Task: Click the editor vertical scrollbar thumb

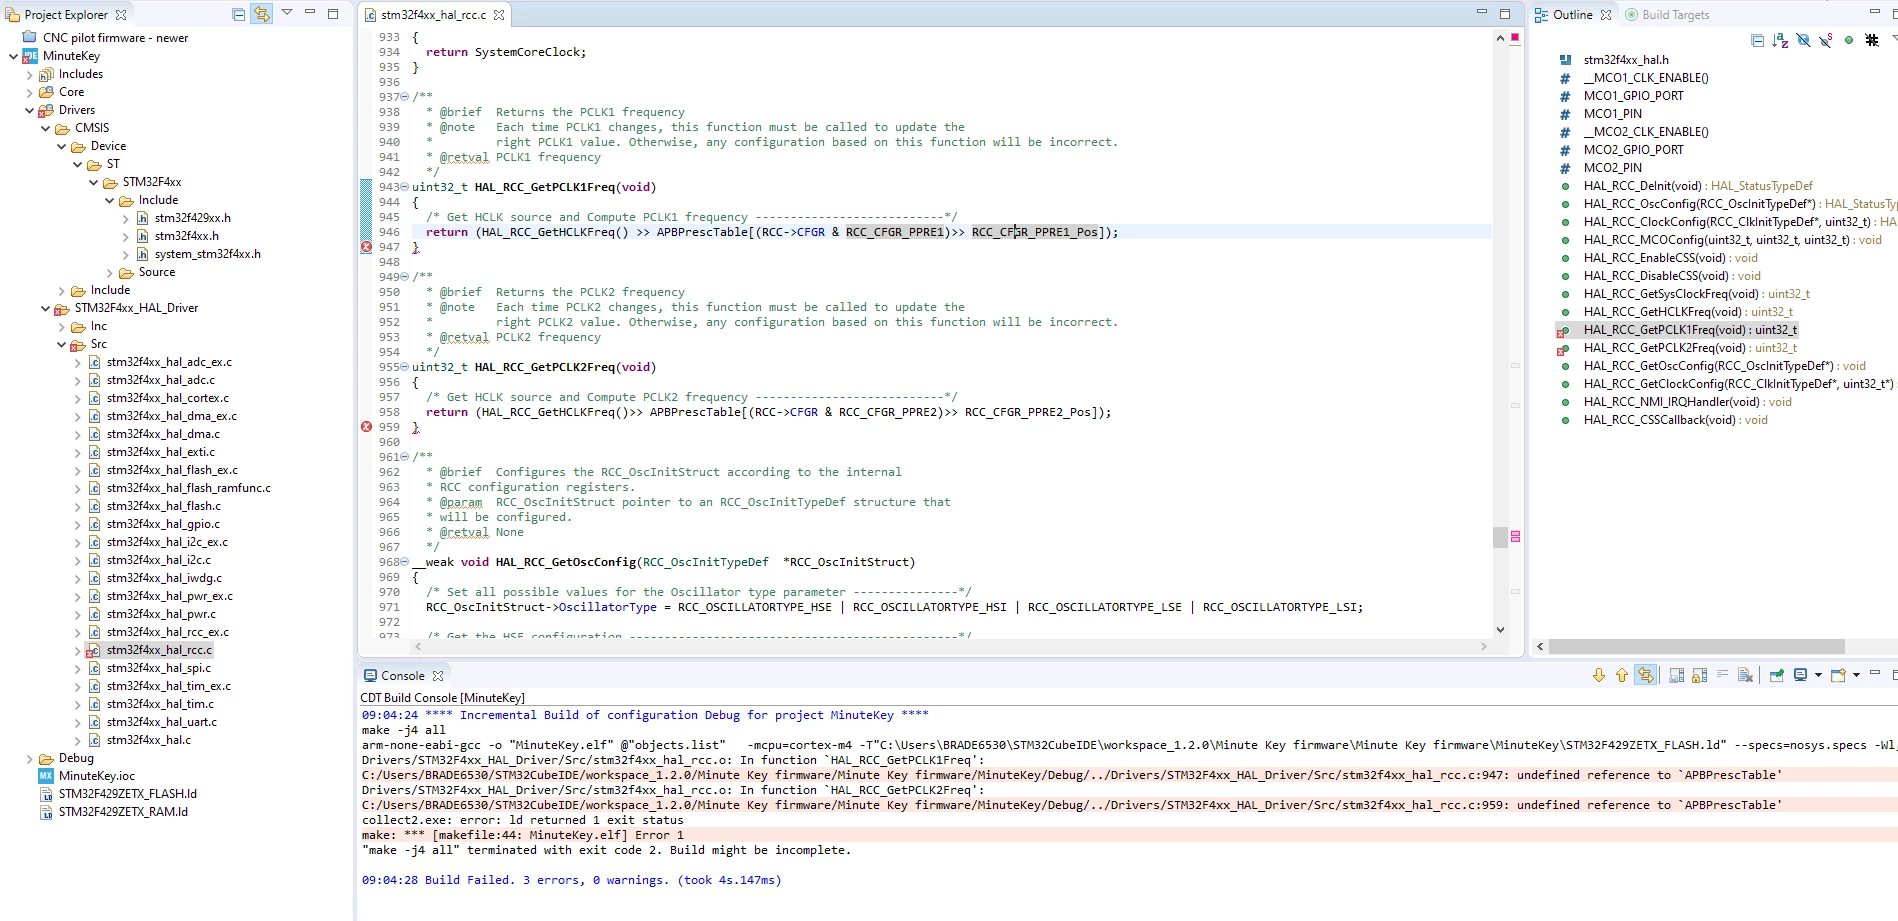Action: coord(1500,537)
